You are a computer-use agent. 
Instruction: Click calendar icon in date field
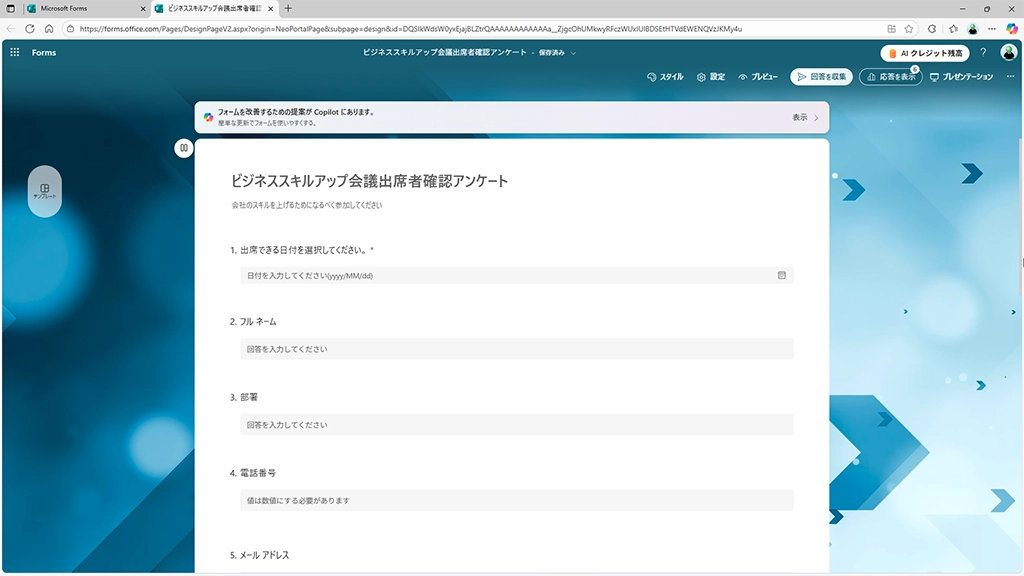(782, 275)
